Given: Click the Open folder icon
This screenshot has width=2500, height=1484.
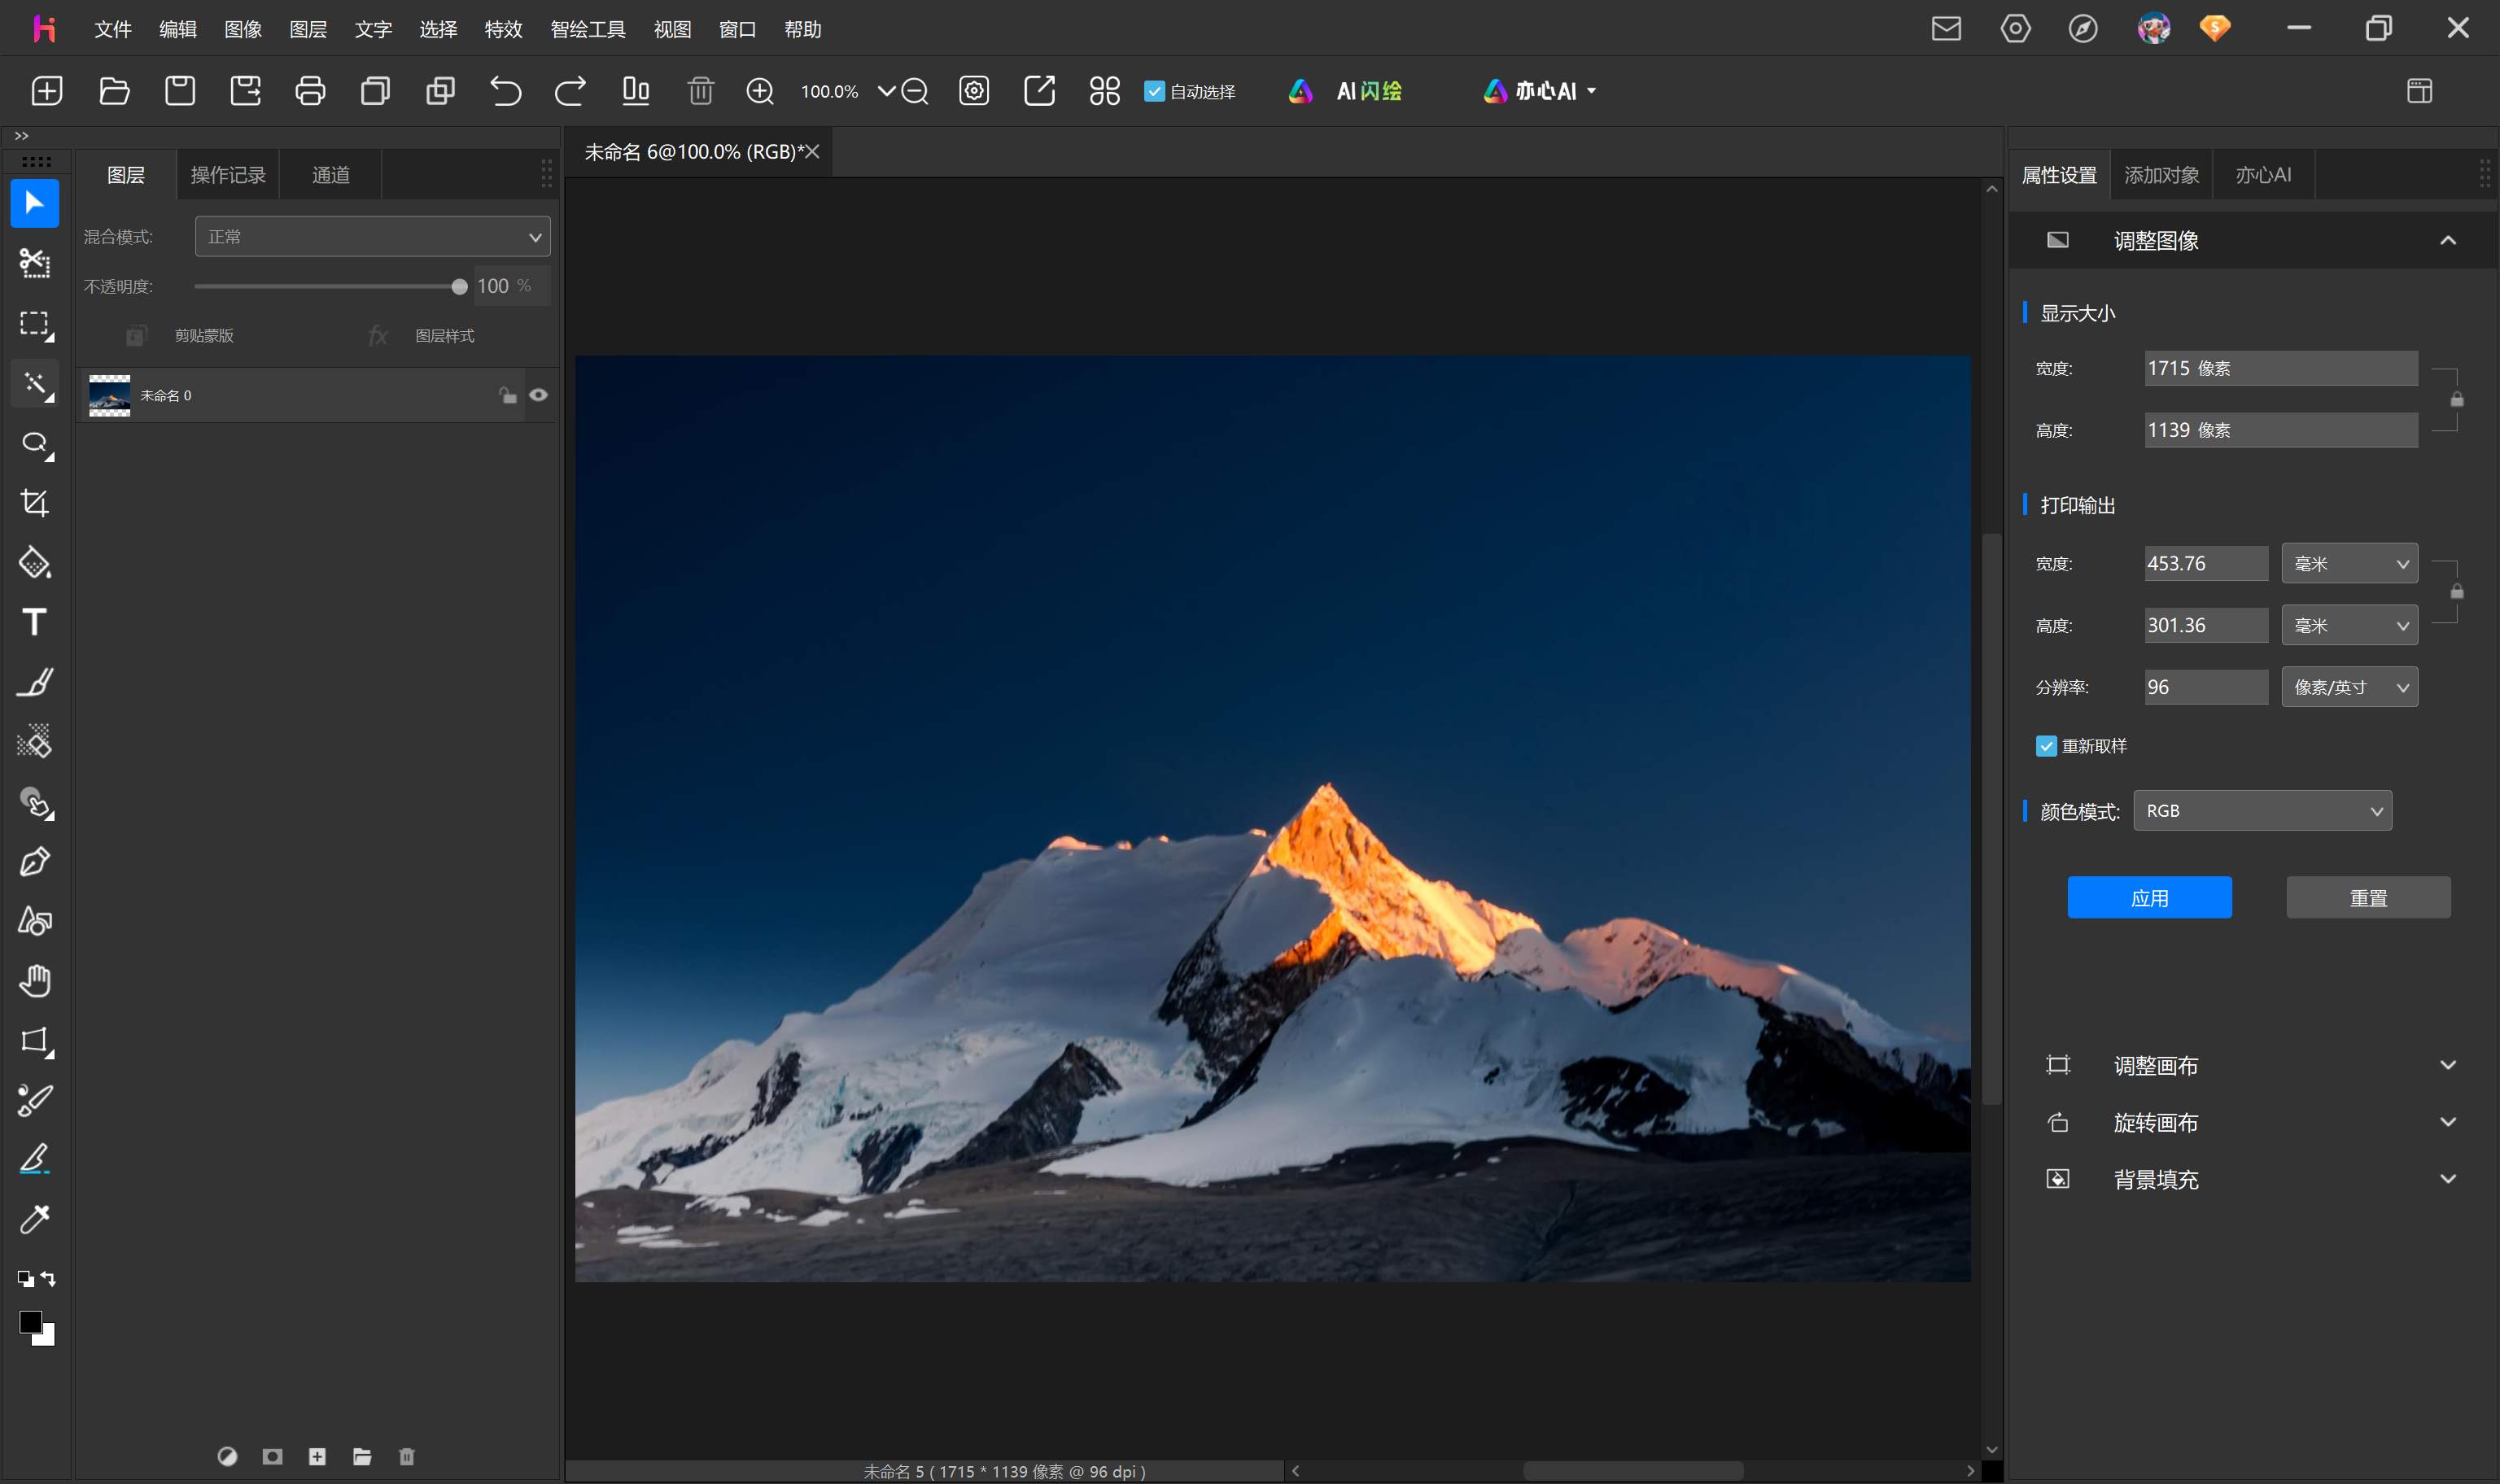Looking at the screenshot, I should coord(114,91).
